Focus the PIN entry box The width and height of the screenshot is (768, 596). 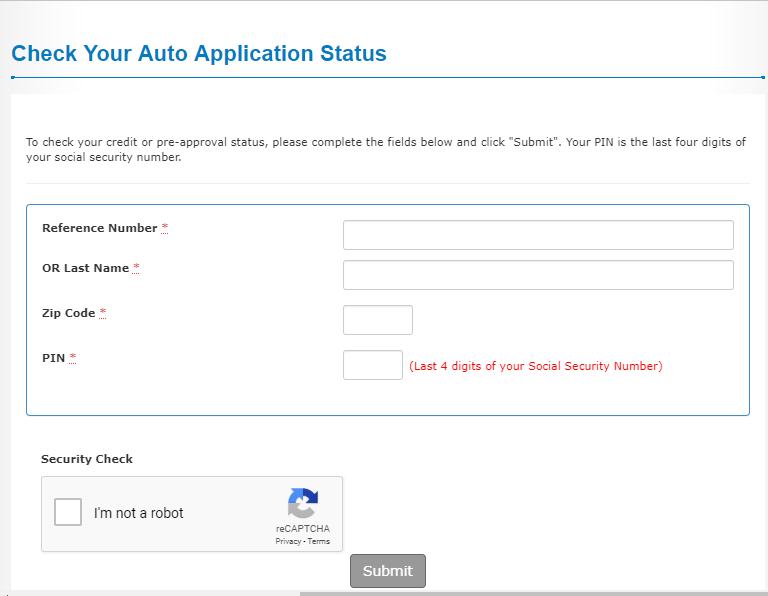373,365
